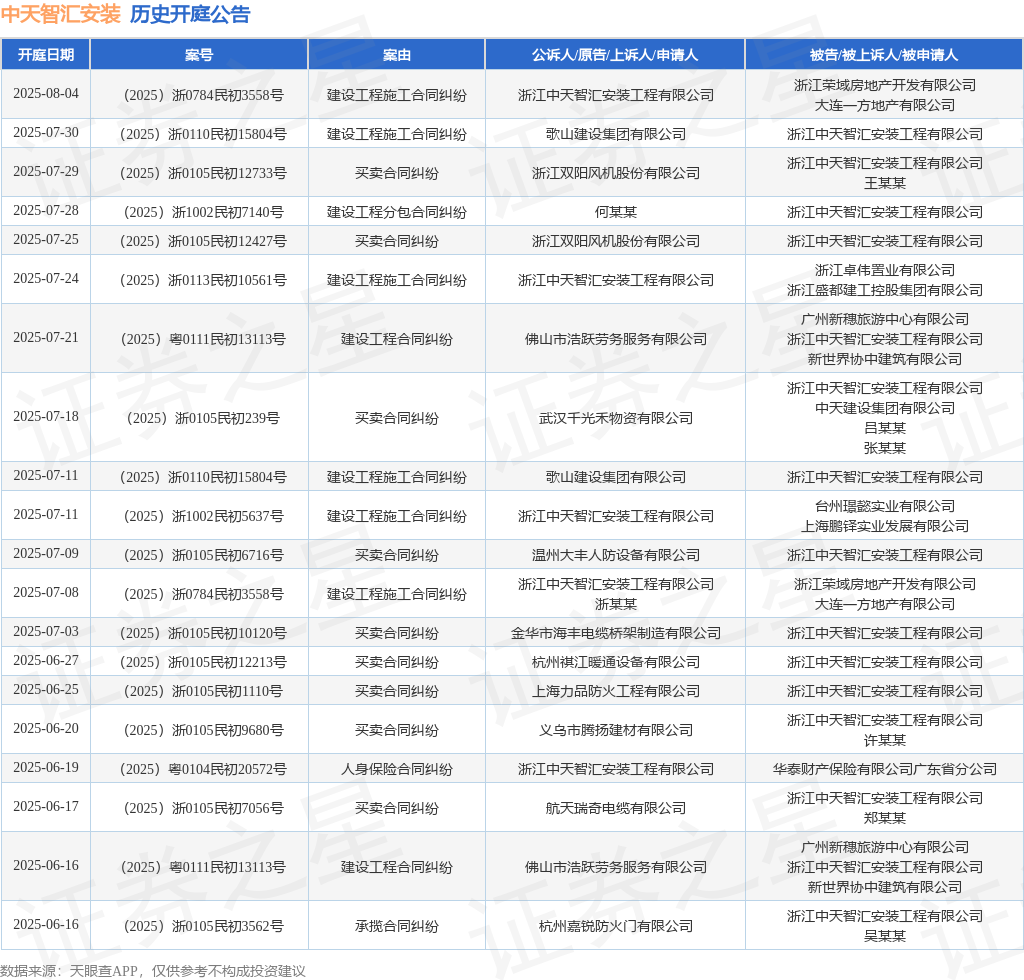Click plaintiff 何某某

615,212
